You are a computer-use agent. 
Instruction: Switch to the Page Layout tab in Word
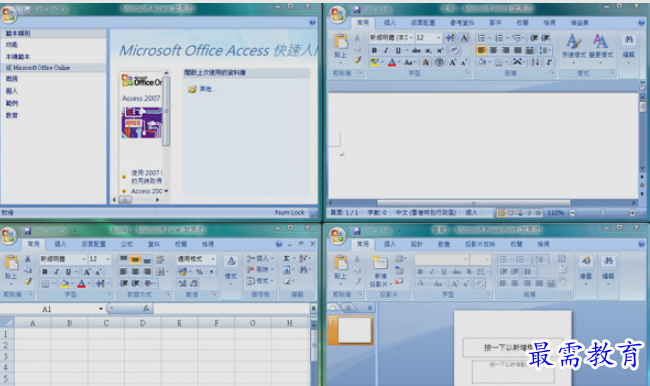[x=422, y=23]
